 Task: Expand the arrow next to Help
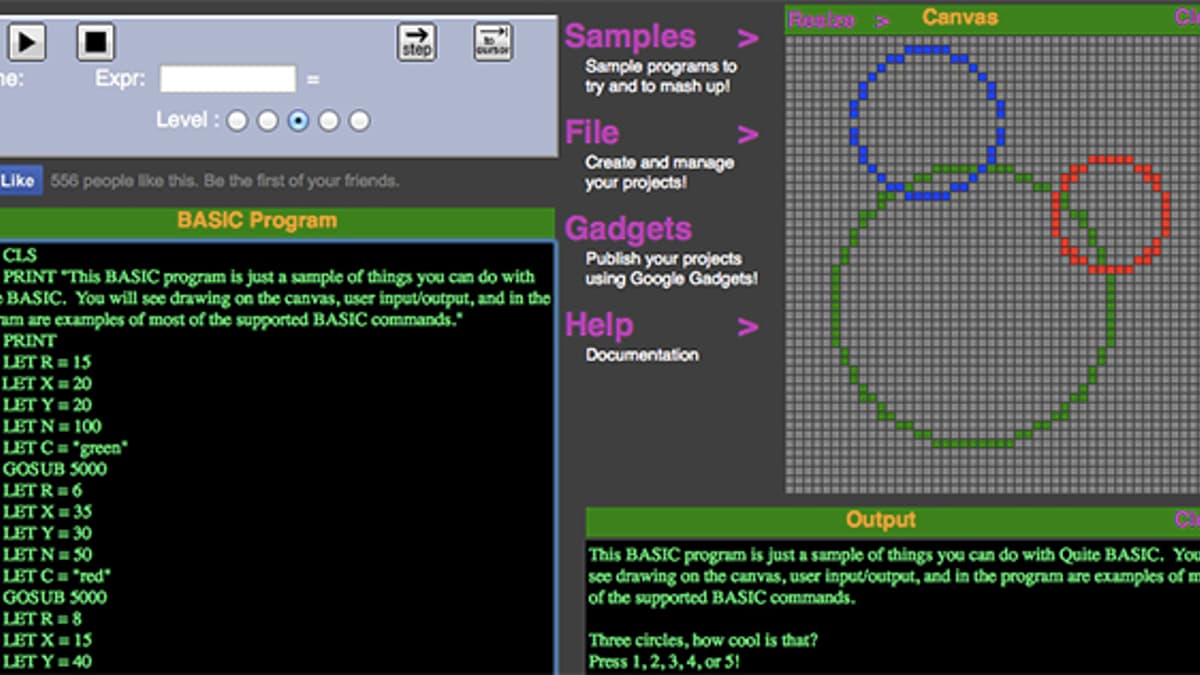[748, 327]
